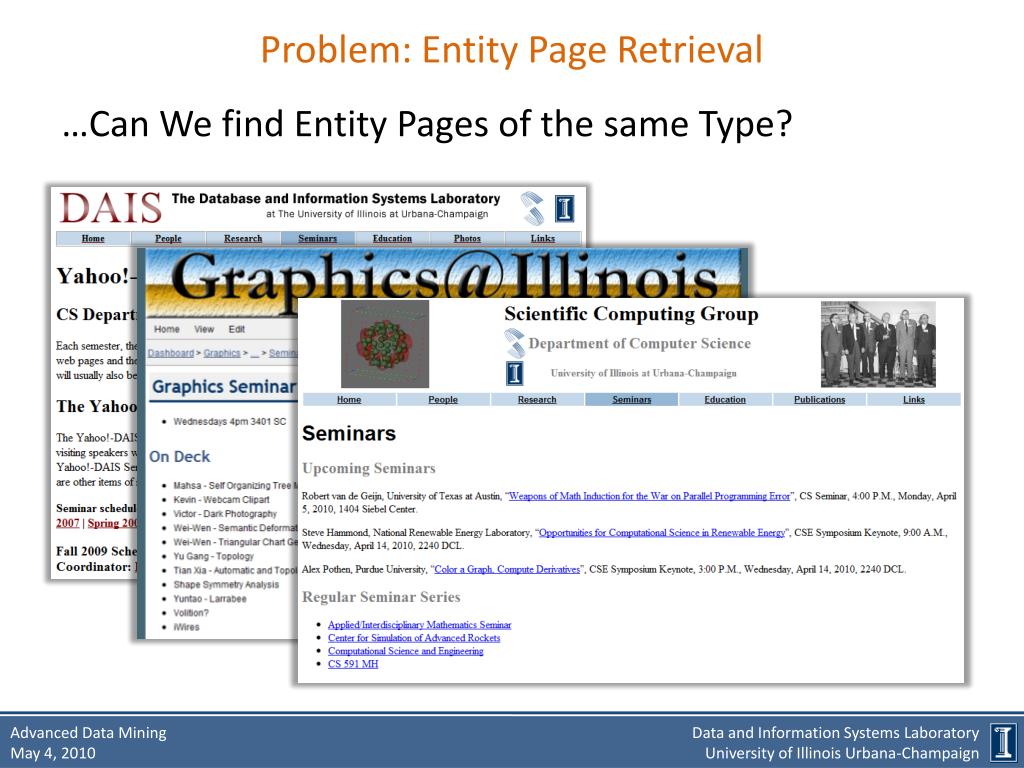Open Links tab in DAIS page
1024x768 pixels.
[543, 238]
